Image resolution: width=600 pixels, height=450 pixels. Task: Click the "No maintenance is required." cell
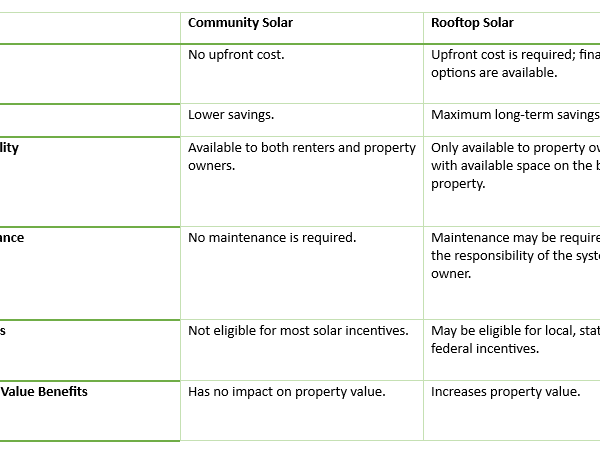(272, 238)
